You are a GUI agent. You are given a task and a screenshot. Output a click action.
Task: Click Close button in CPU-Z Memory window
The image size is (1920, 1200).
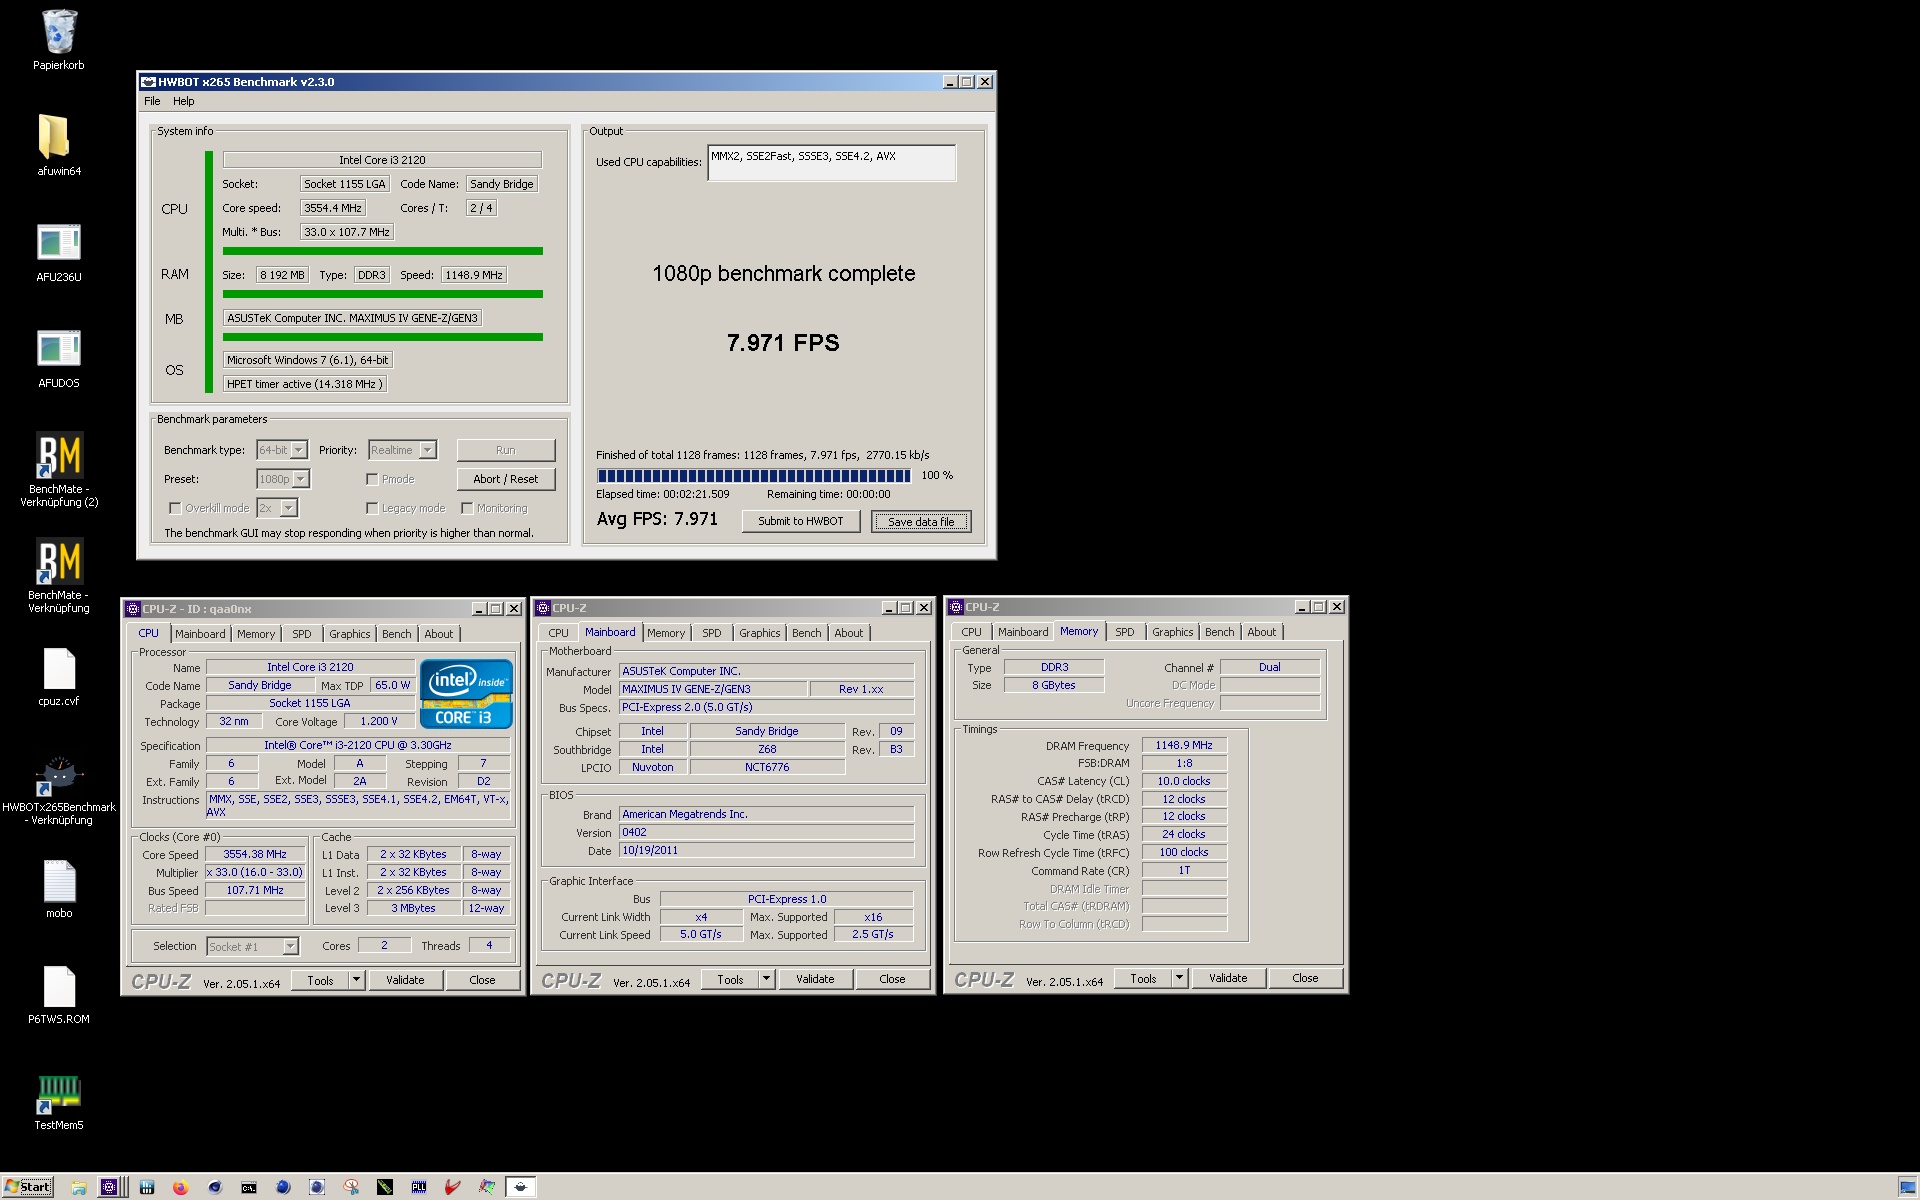[x=1305, y=978]
